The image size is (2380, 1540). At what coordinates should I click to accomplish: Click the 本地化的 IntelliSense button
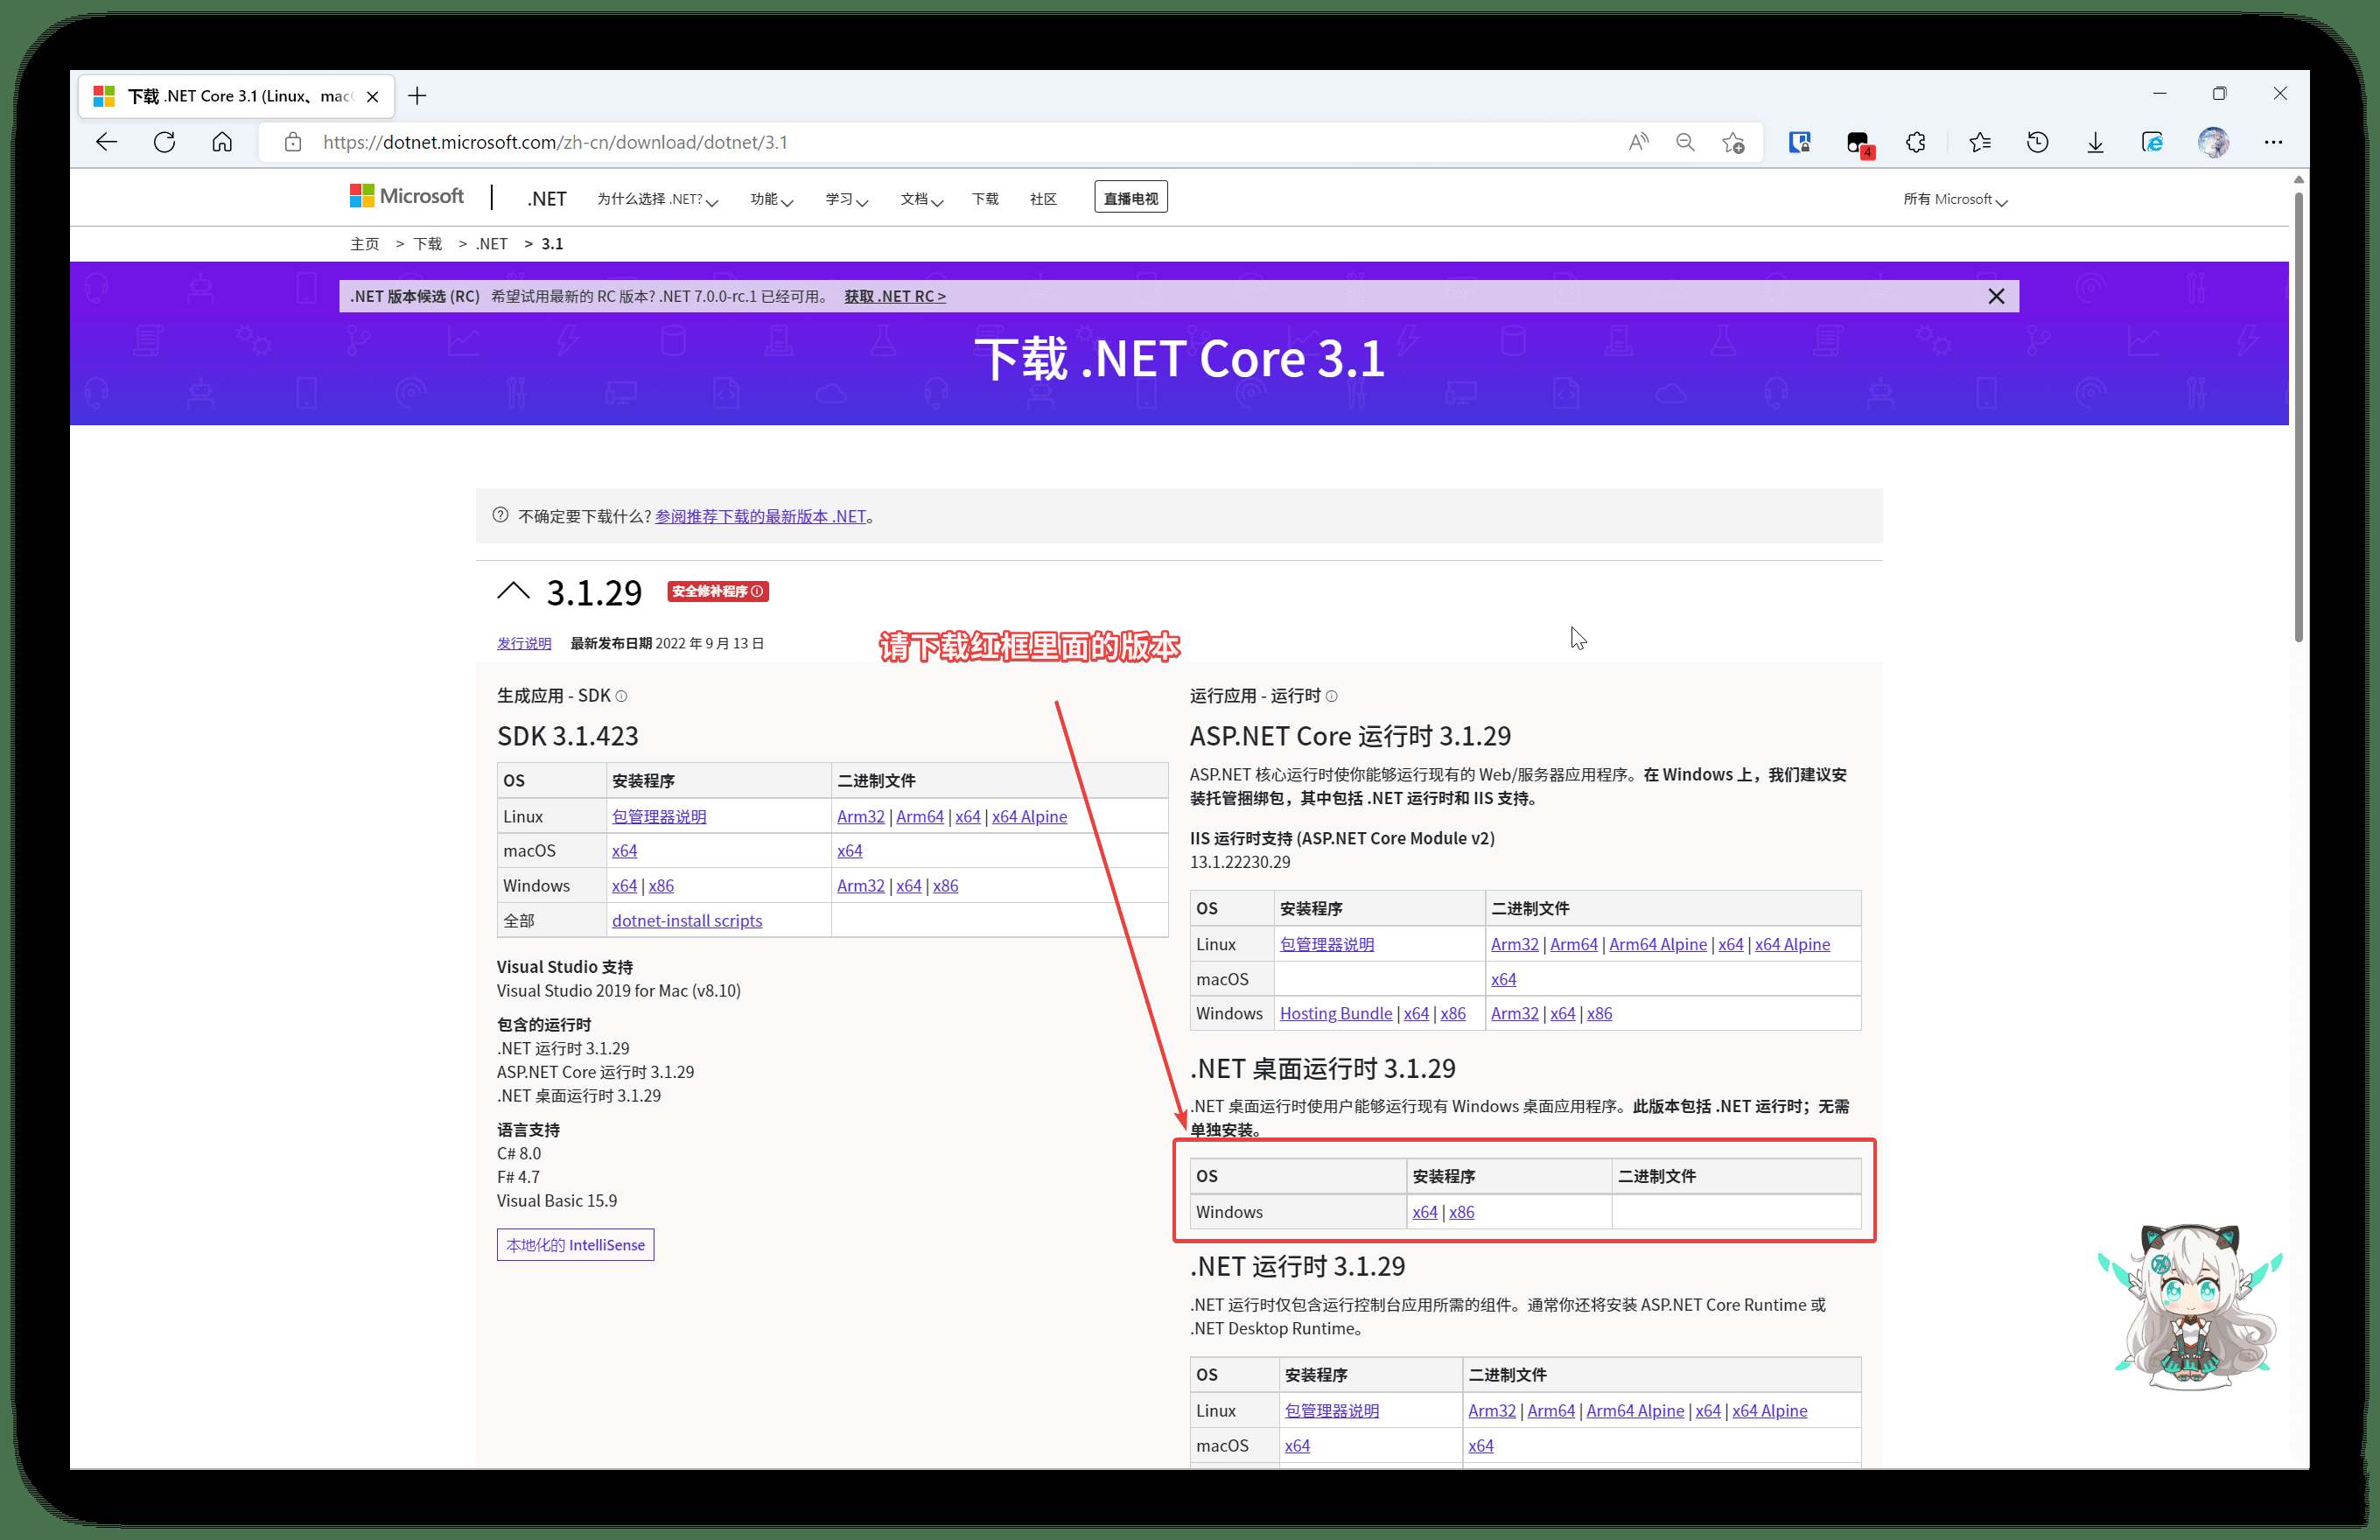coord(575,1245)
